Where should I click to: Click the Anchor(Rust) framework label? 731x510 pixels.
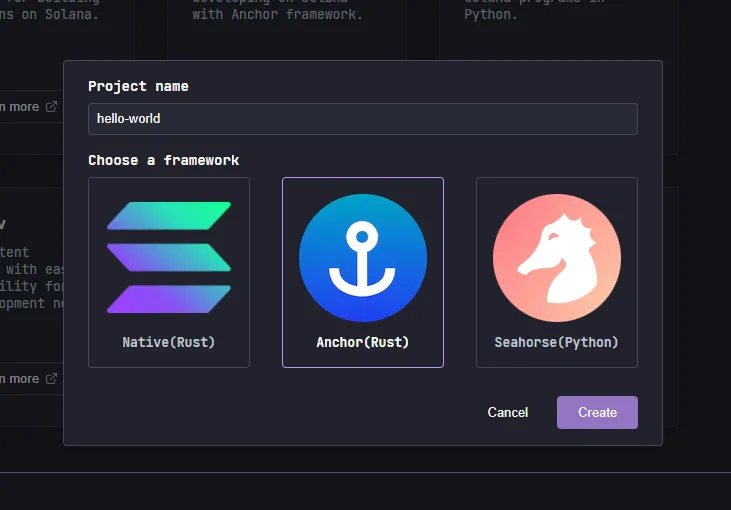click(363, 342)
